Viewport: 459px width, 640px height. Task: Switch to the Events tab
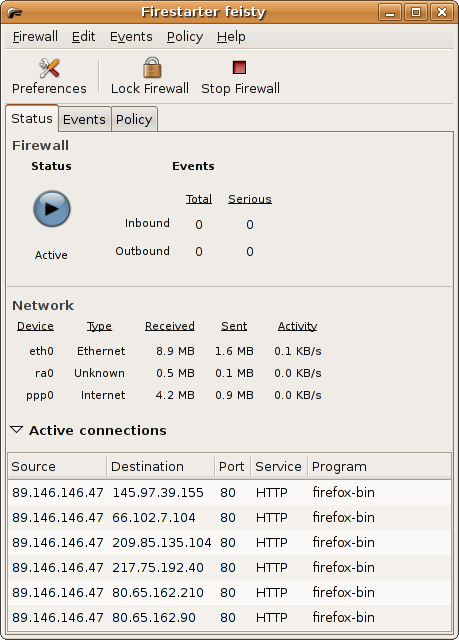[x=84, y=119]
